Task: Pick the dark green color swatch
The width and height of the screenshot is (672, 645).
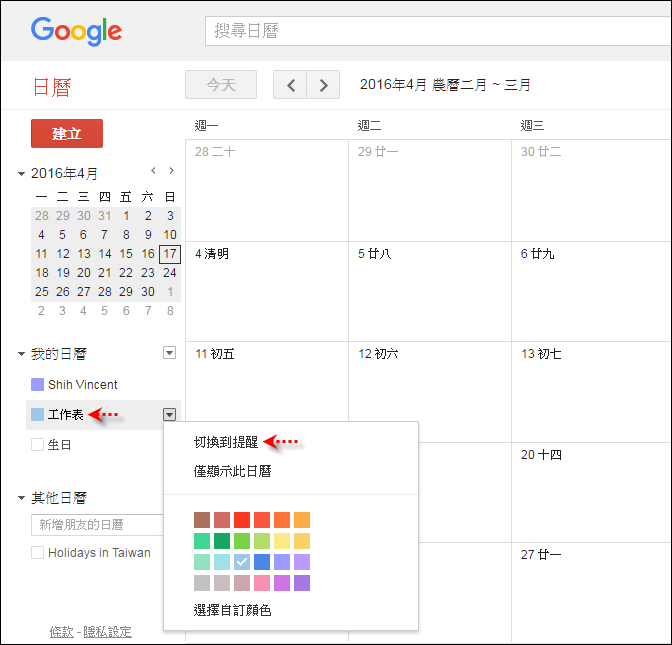Action: coord(222,541)
